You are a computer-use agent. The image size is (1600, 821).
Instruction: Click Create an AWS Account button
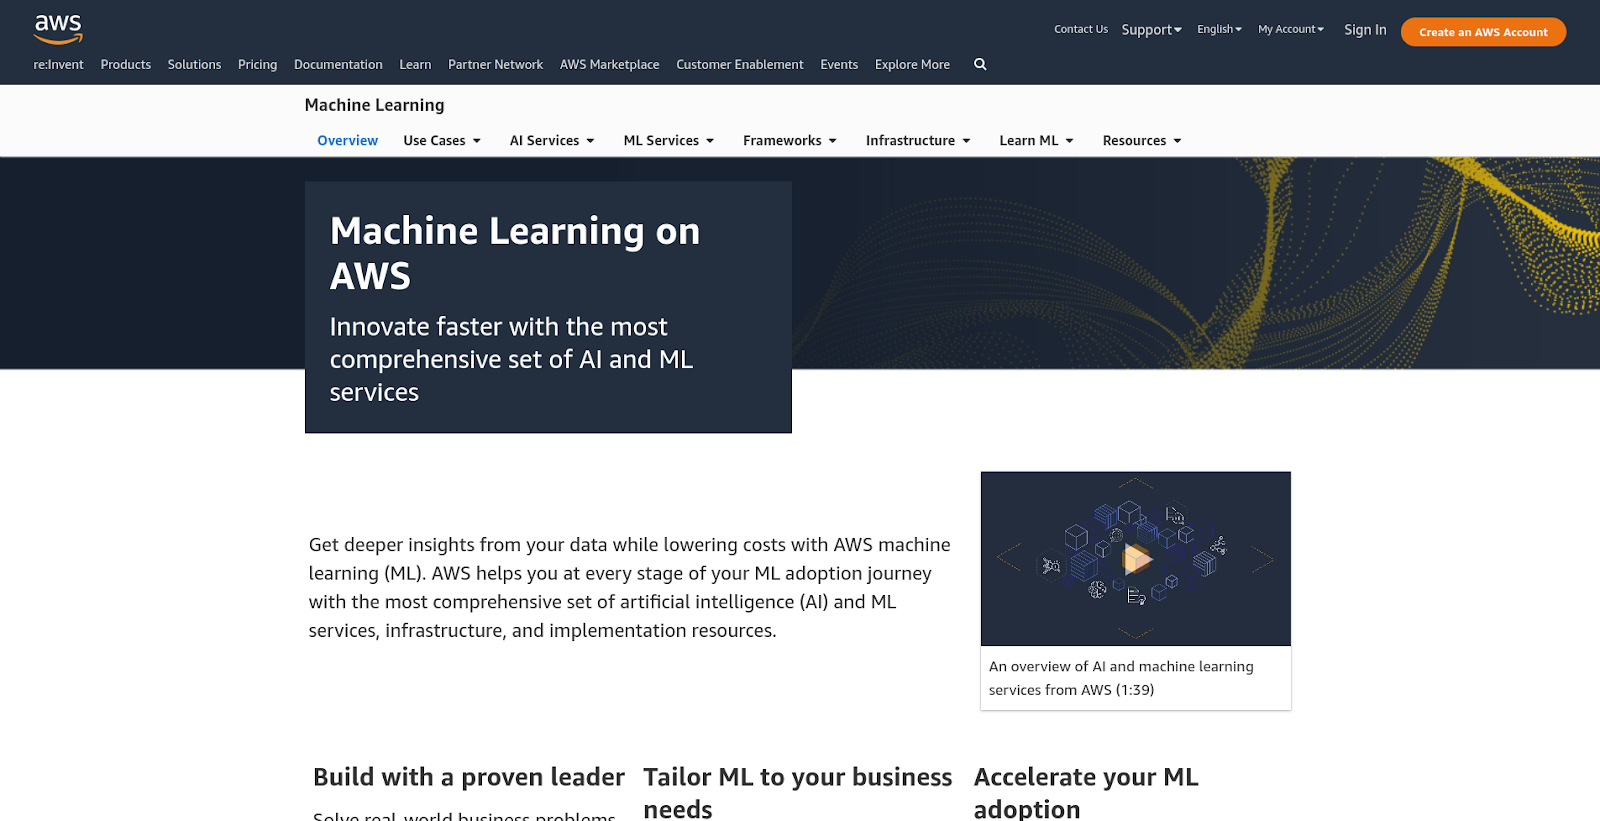pos(1482,32)
